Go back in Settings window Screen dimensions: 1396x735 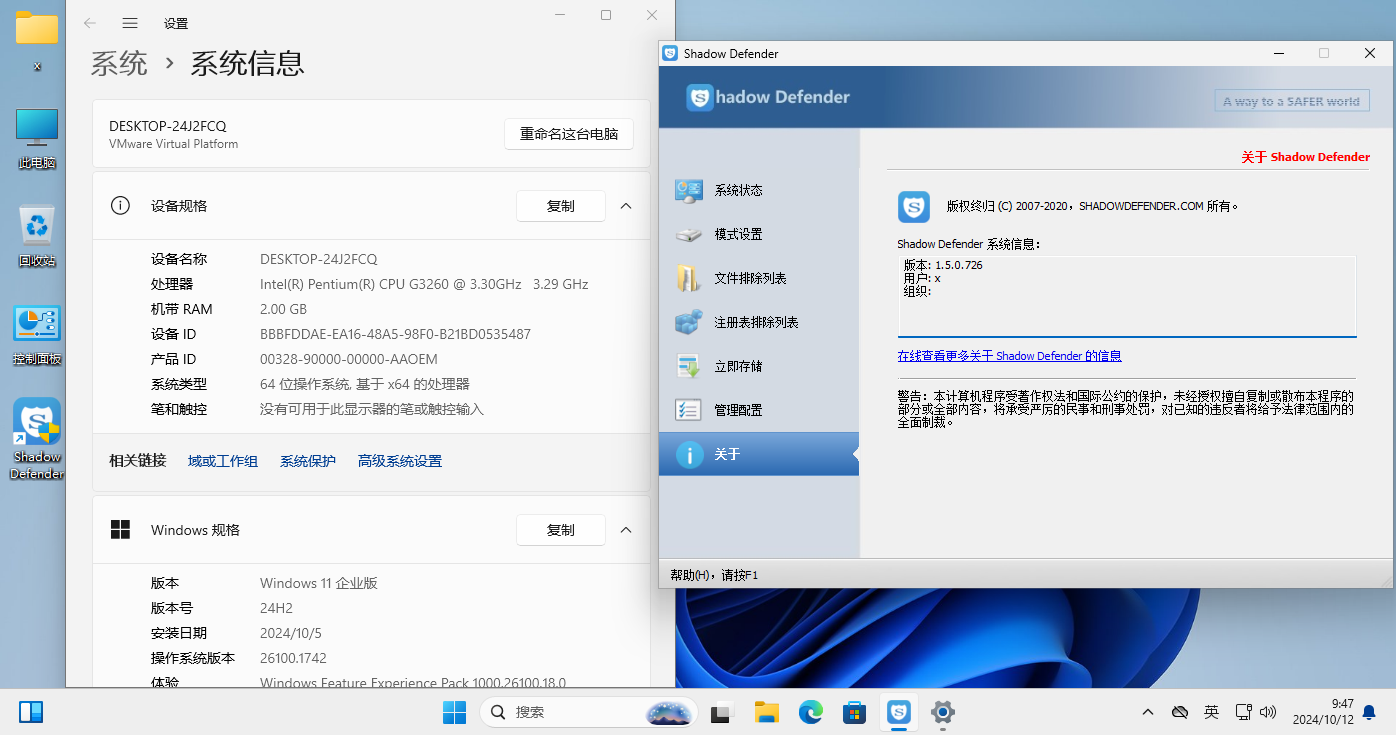pyautogui.click(x=90, y=23)
